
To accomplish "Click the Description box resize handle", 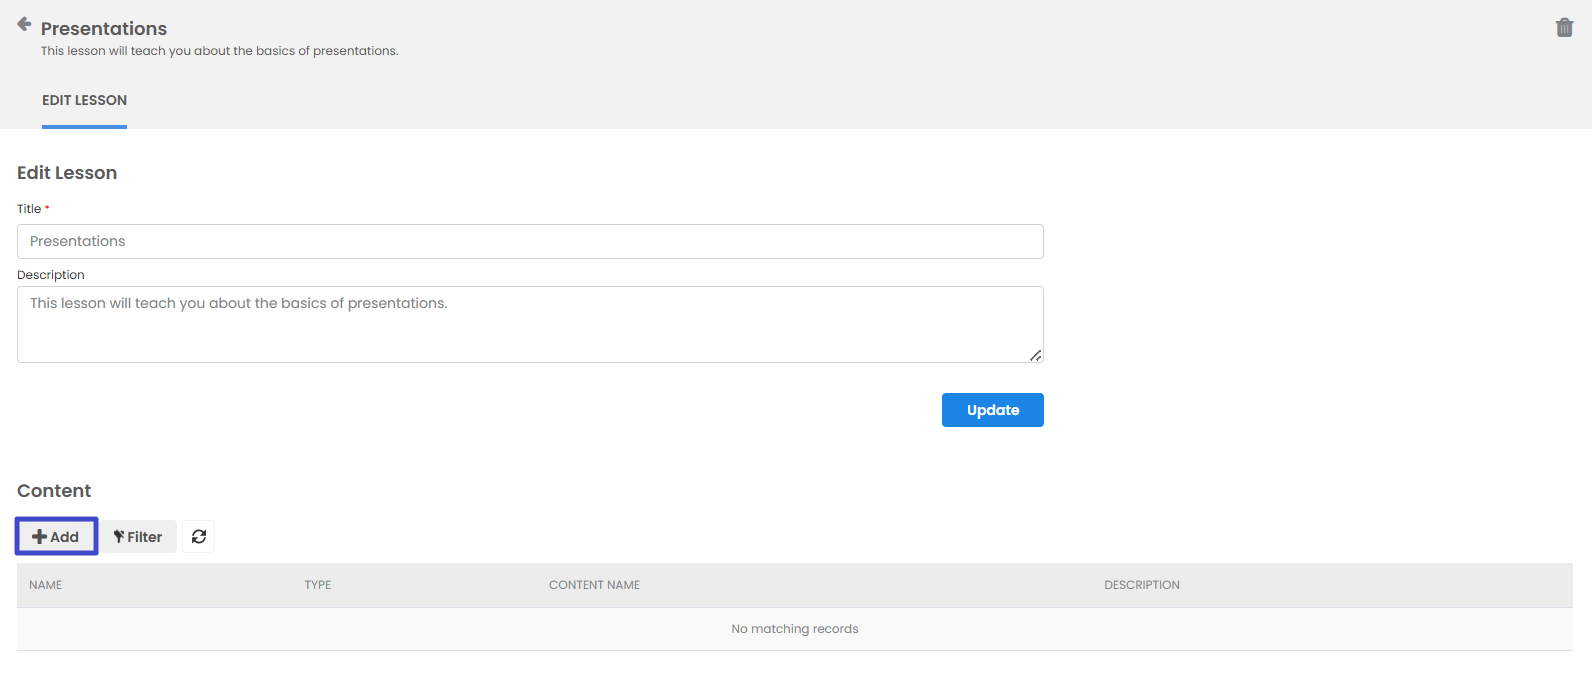I will pyautogui.click(x=1035, y=355).
